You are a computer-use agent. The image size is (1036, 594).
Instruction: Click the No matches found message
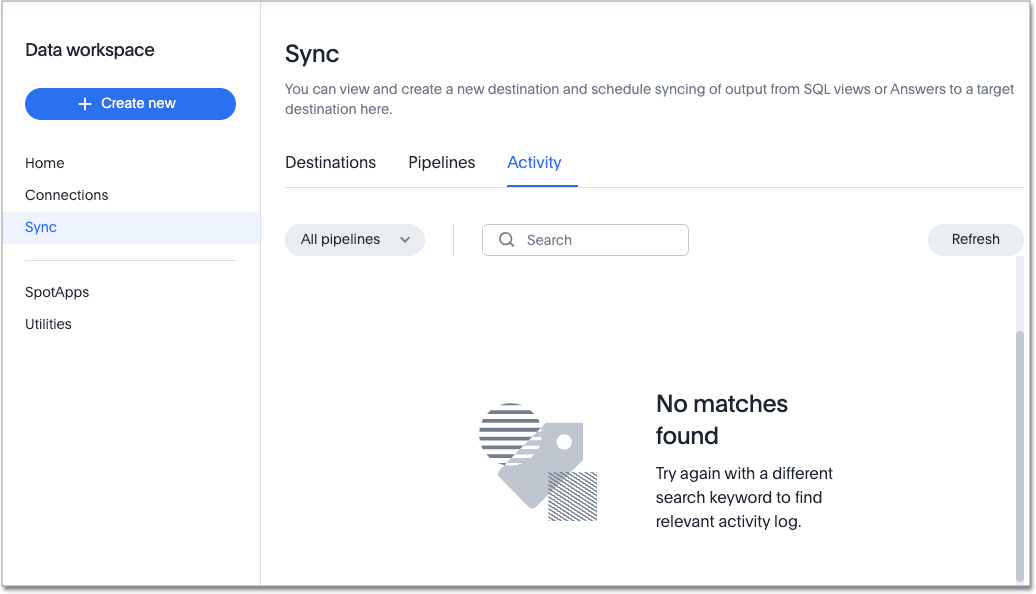pyautogui.click(x=720, y=420)
